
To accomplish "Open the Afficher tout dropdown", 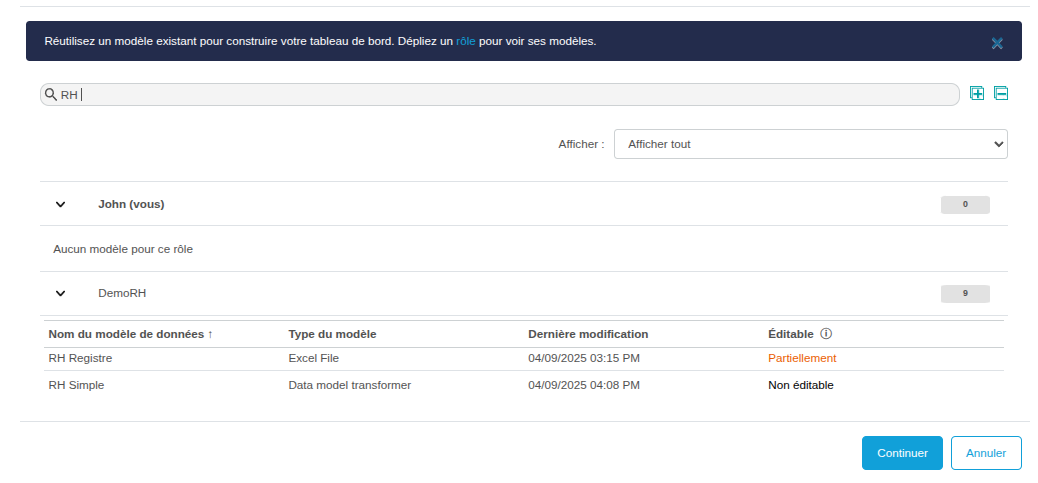I will pos(810,144).
